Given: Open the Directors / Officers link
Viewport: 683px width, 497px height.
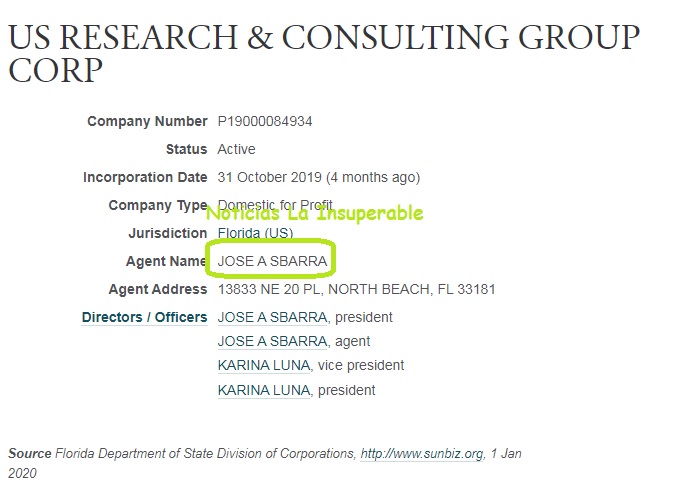Looking at the screenshot, I should [x=145, y=317].
